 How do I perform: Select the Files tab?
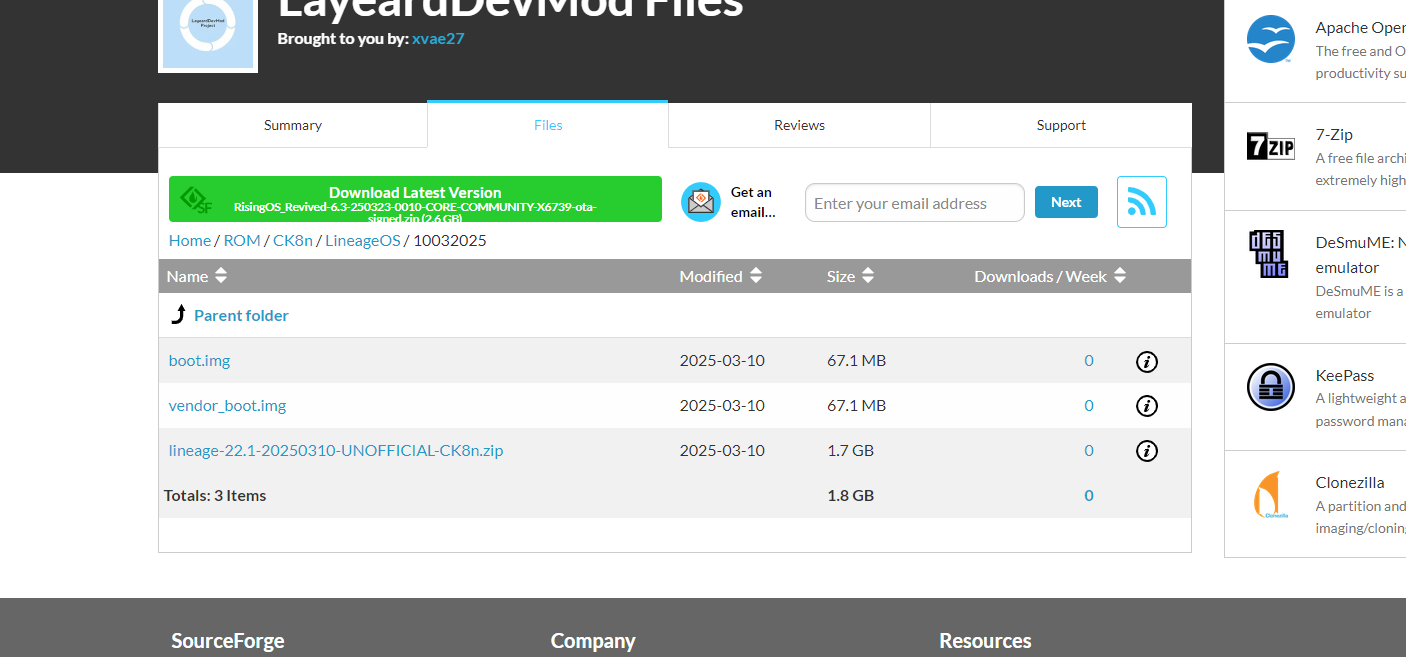[x=548, y=125]
